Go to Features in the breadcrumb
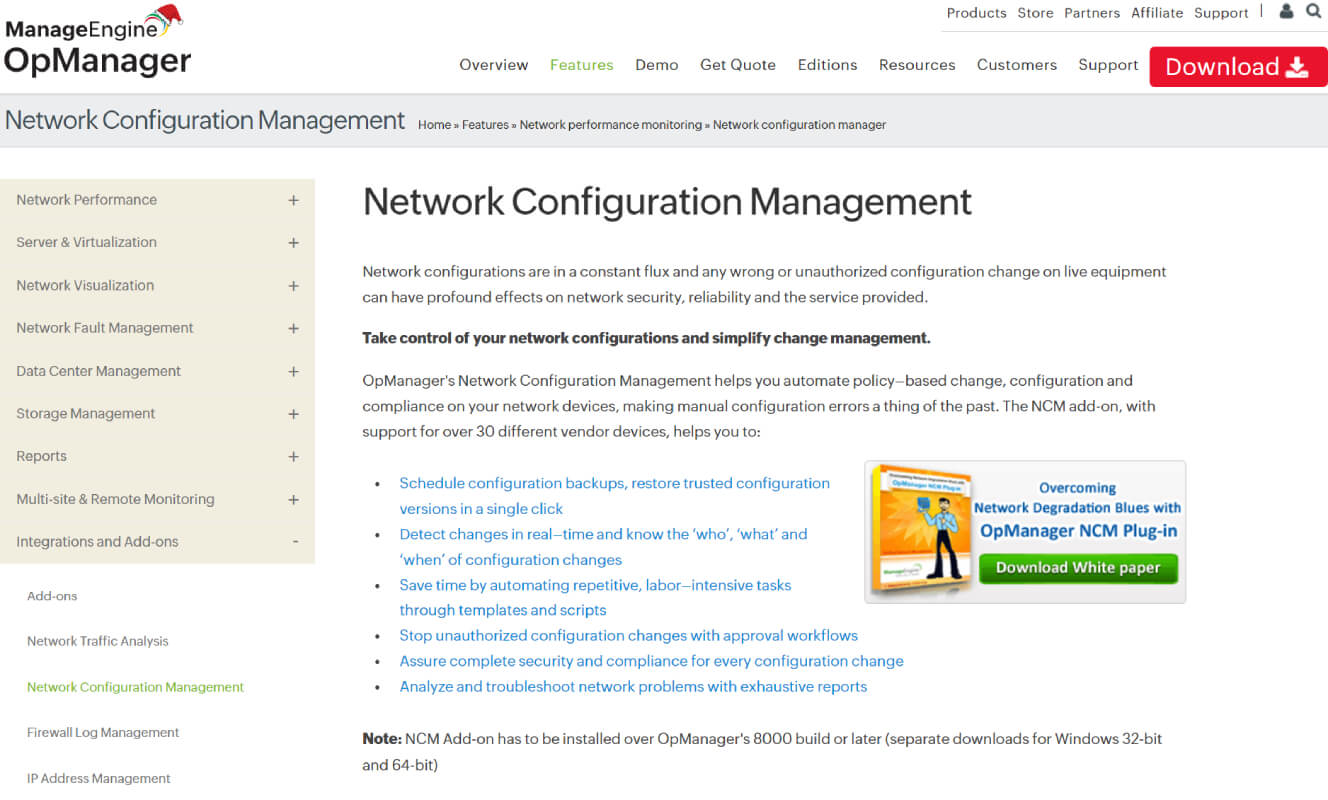1328x800 pixels. [485, 125]
